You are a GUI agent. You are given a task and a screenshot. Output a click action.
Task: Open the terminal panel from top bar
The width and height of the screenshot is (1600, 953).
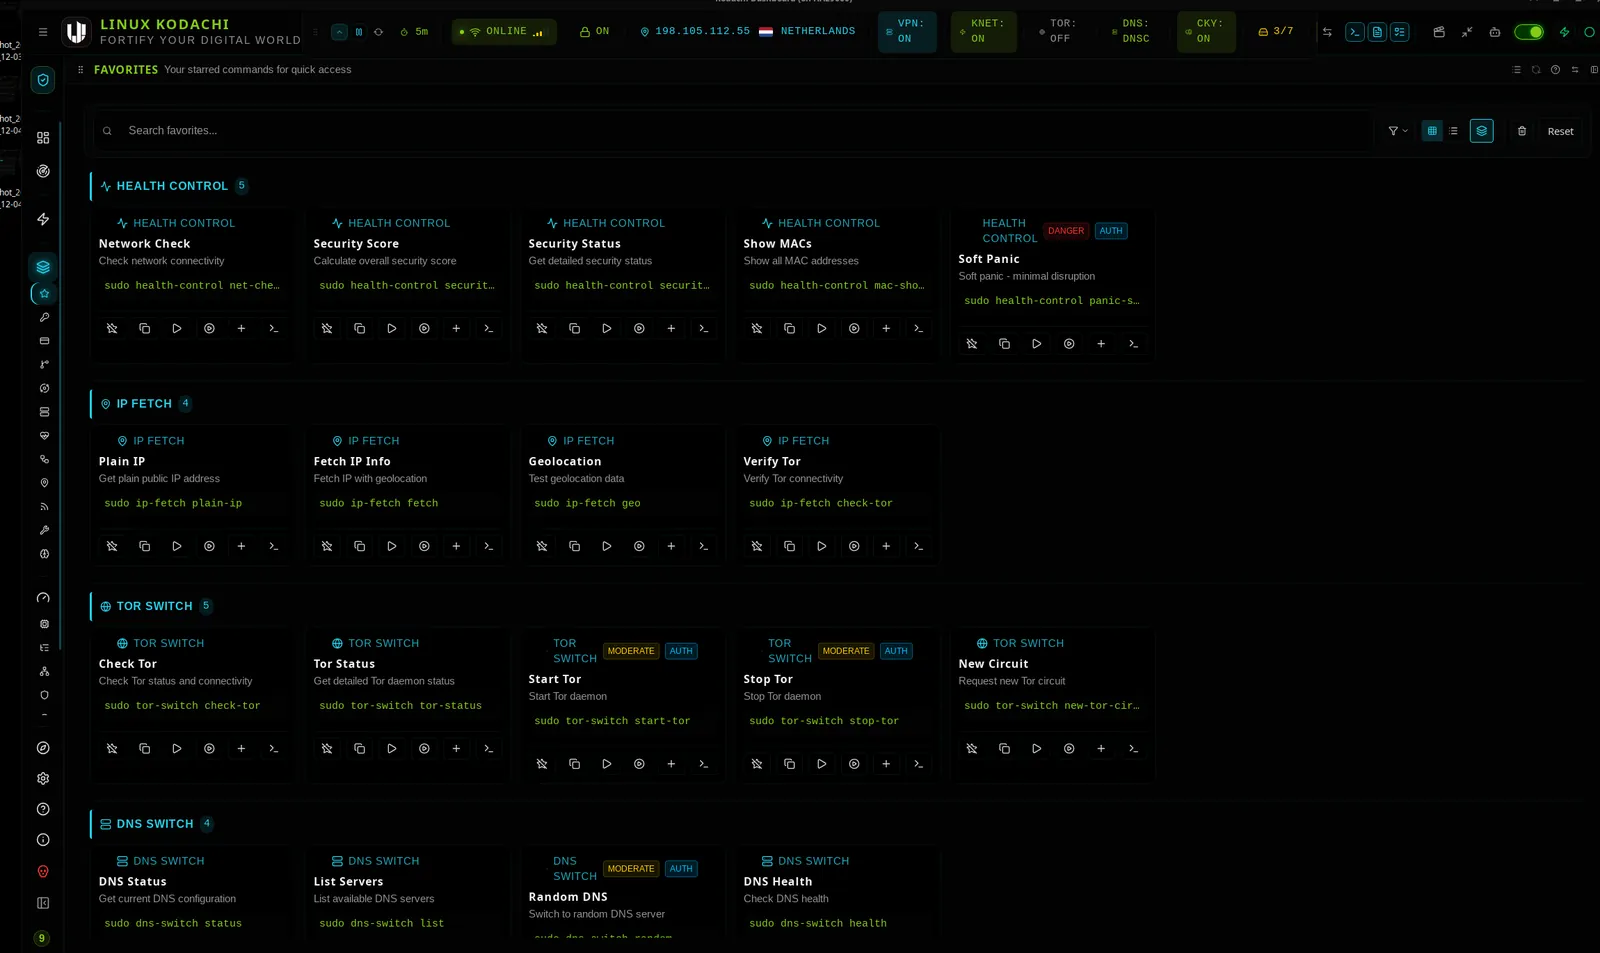[1354, 32]
